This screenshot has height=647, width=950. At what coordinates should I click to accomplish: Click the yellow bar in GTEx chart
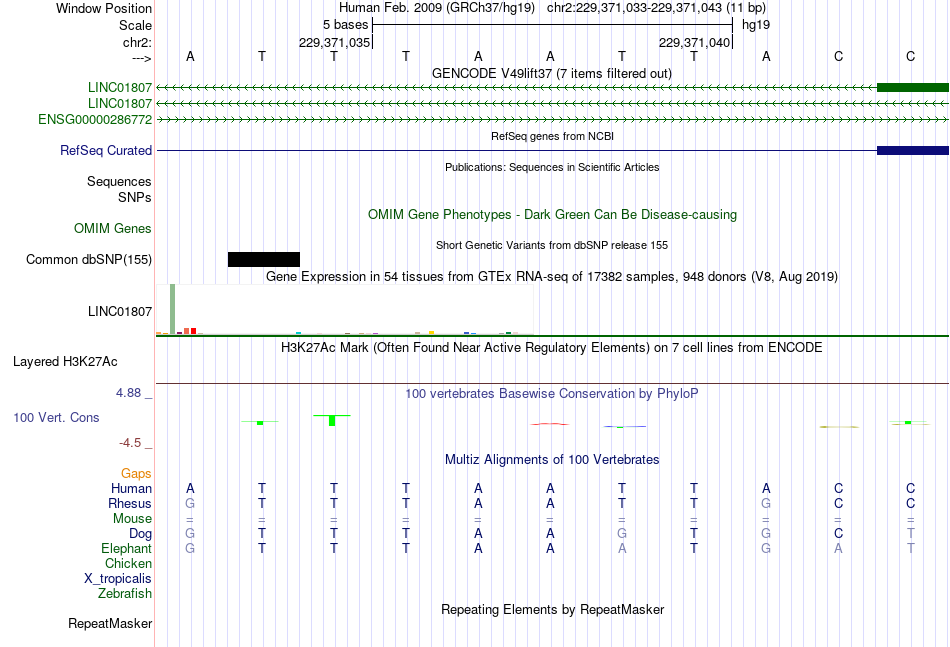[x=431, y=333]
